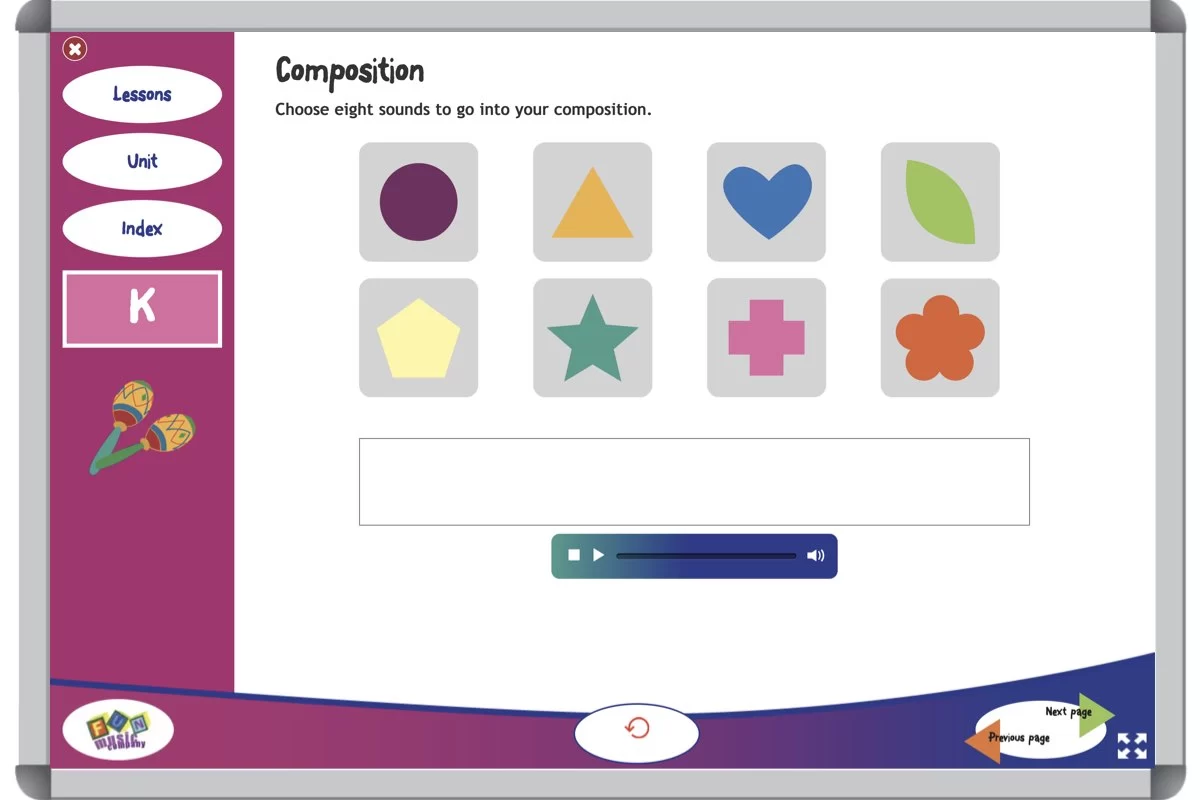
Task: Open the Index page
Action: (x=142, y=229)
